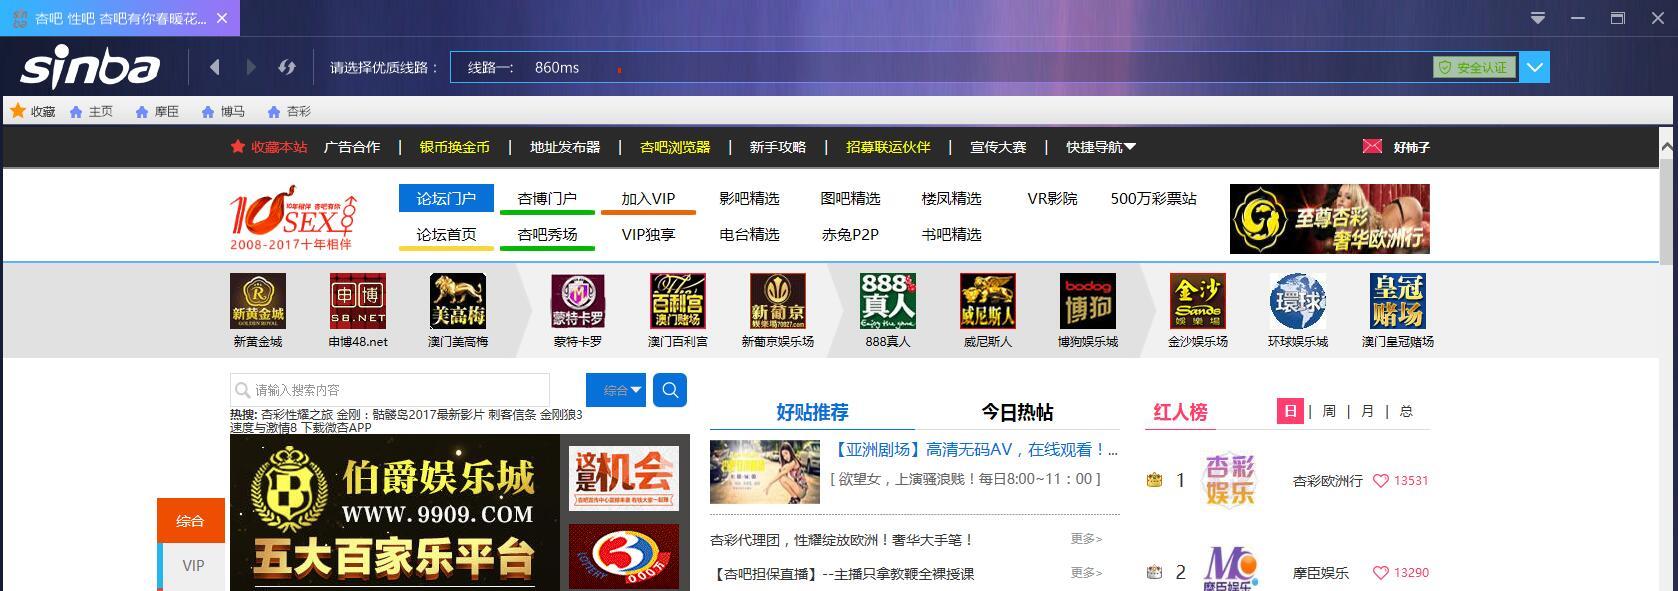1678x591 pixels.
Task: Click the 888真人 icon
Action: pyautogui.click(x=888, y=301)
